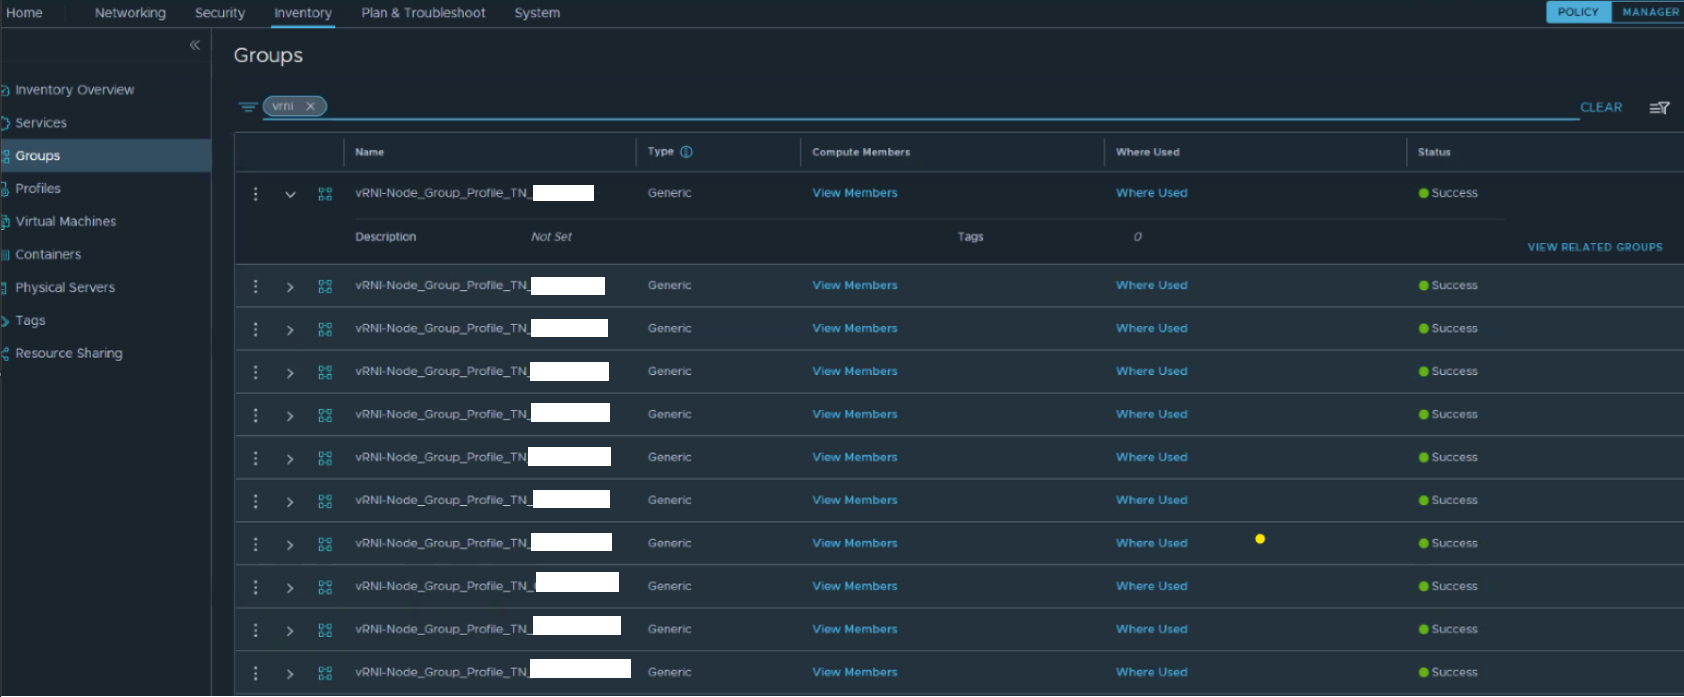
Task: Switch to POLICY mode
Action: click(1578, 12)
